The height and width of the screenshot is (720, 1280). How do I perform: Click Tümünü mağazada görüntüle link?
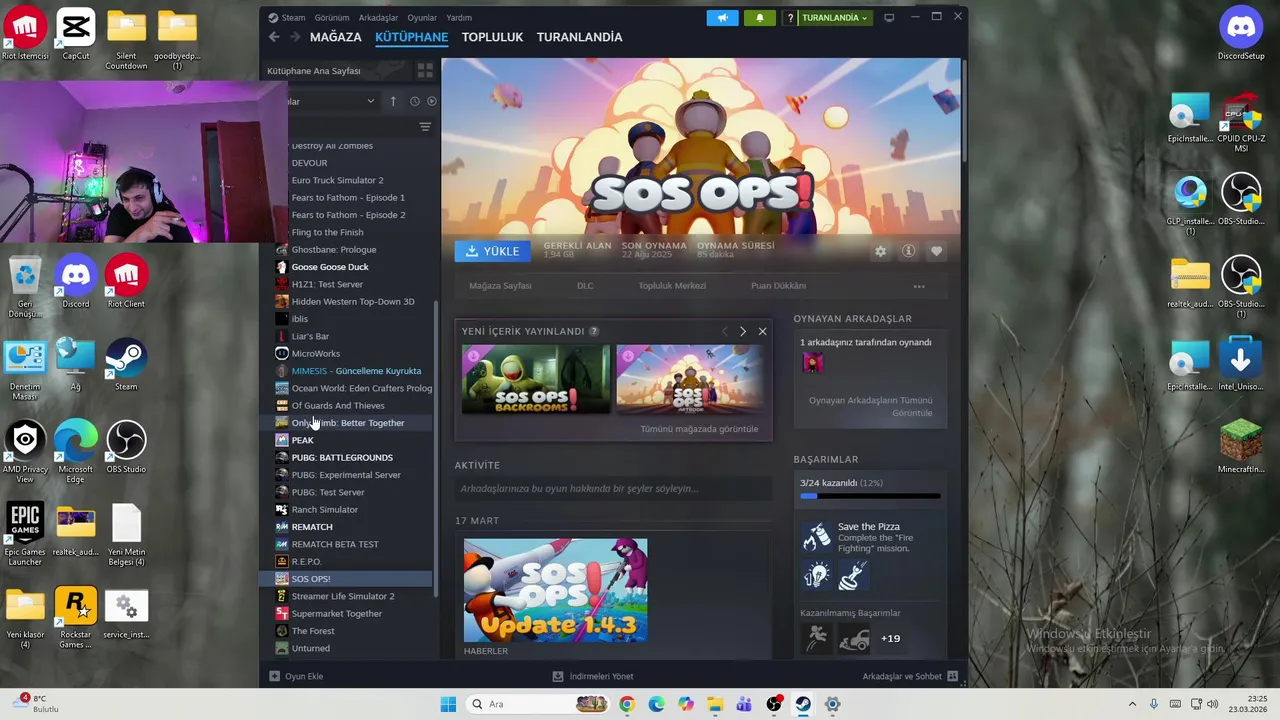click(699, 429)
